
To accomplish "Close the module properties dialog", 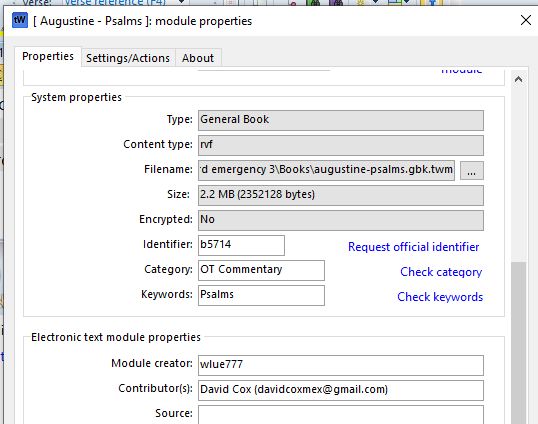I will click(x=526, y=20).
